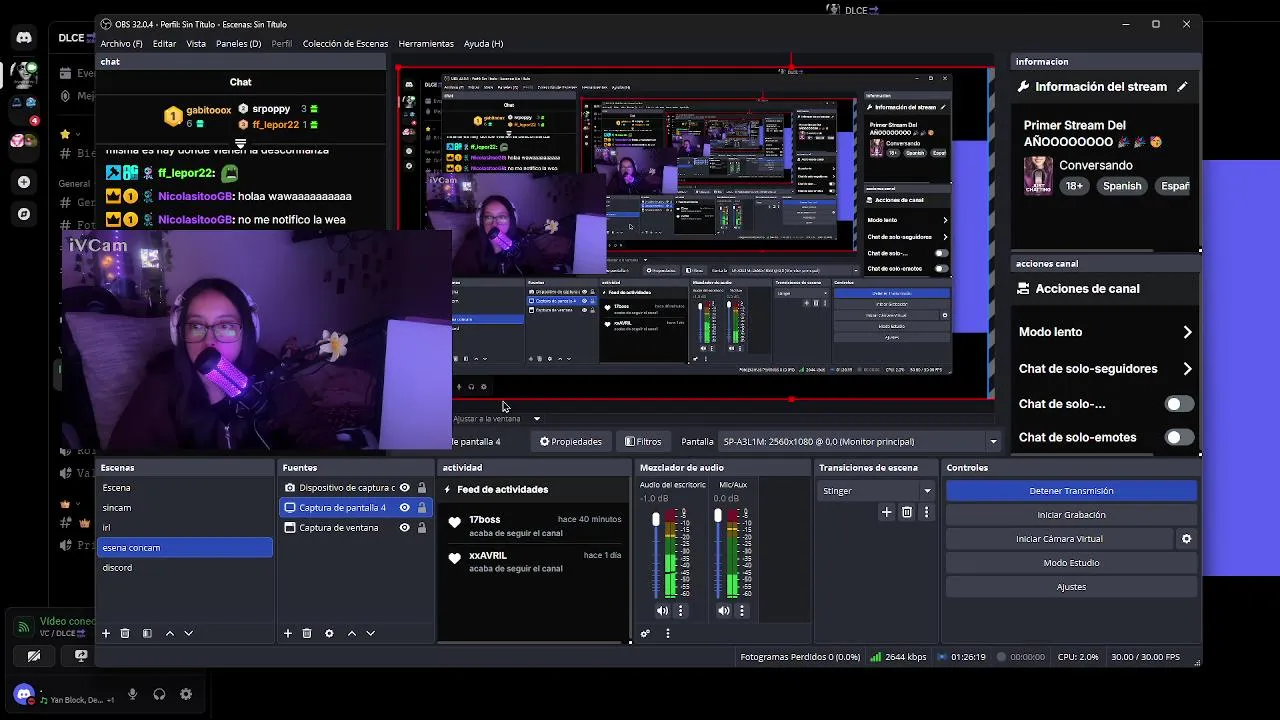Open Ajustes from the Controles panel
The width and height of the screenshot is (1280, 720).
click(x=1071, y=587)
